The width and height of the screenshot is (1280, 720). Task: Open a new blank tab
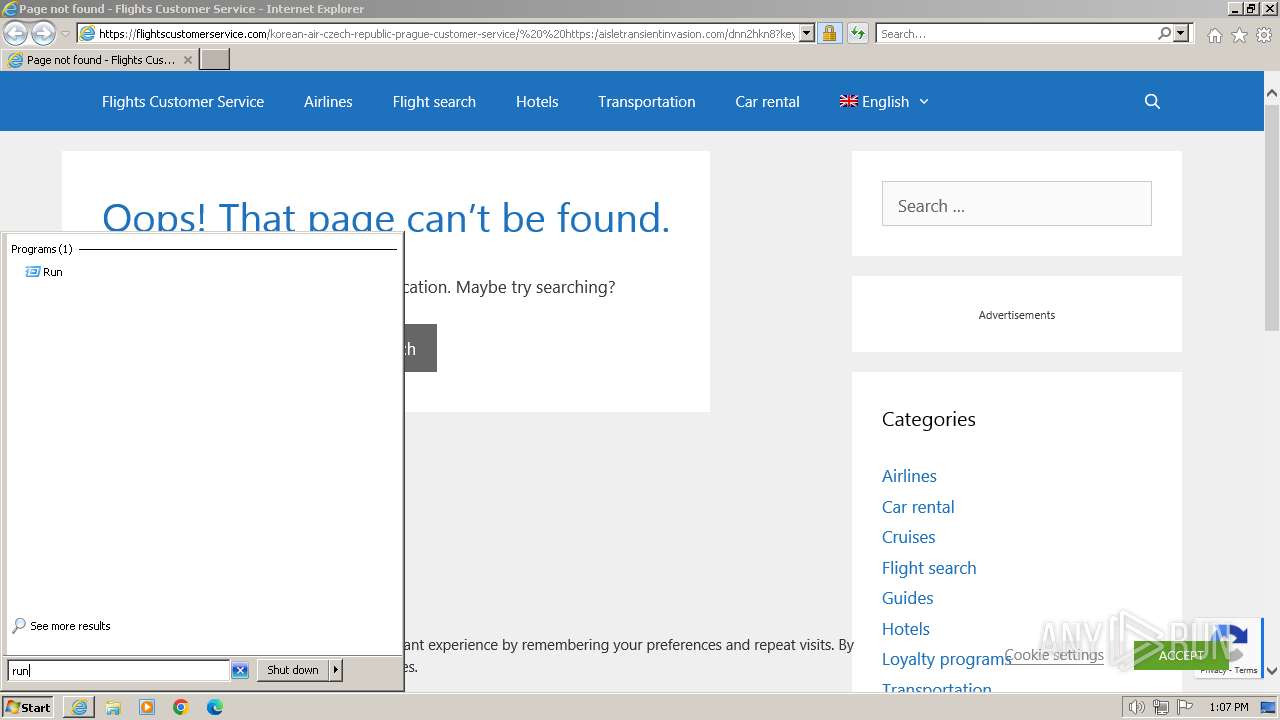pos(215,60)
